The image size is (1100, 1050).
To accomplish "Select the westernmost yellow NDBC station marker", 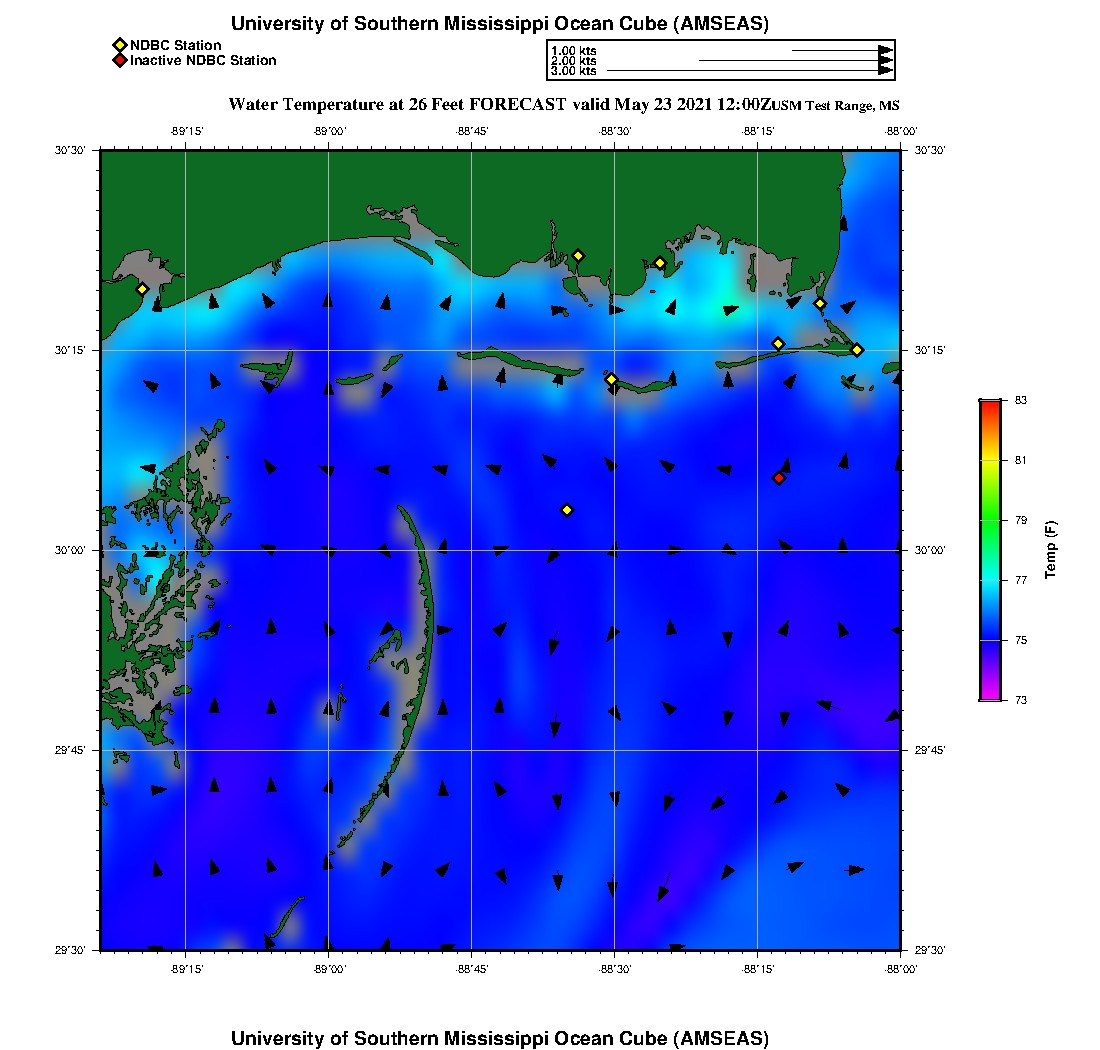I will click(x=143, y=289).
